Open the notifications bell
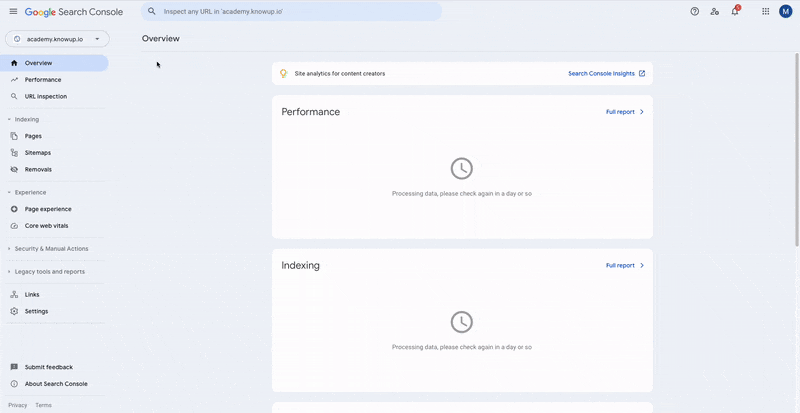 pyautogui.click(x=735, y=12)
